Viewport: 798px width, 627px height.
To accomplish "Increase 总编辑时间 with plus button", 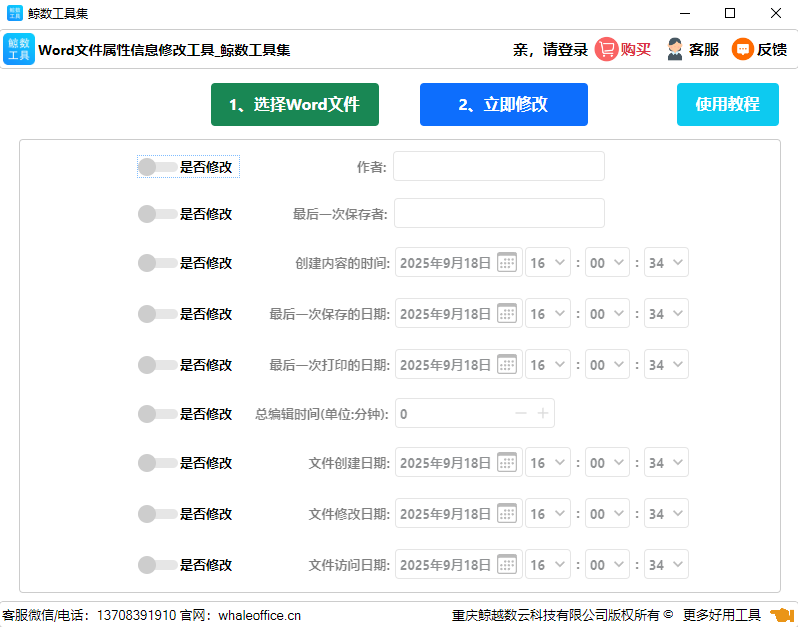I will (543, 413).
